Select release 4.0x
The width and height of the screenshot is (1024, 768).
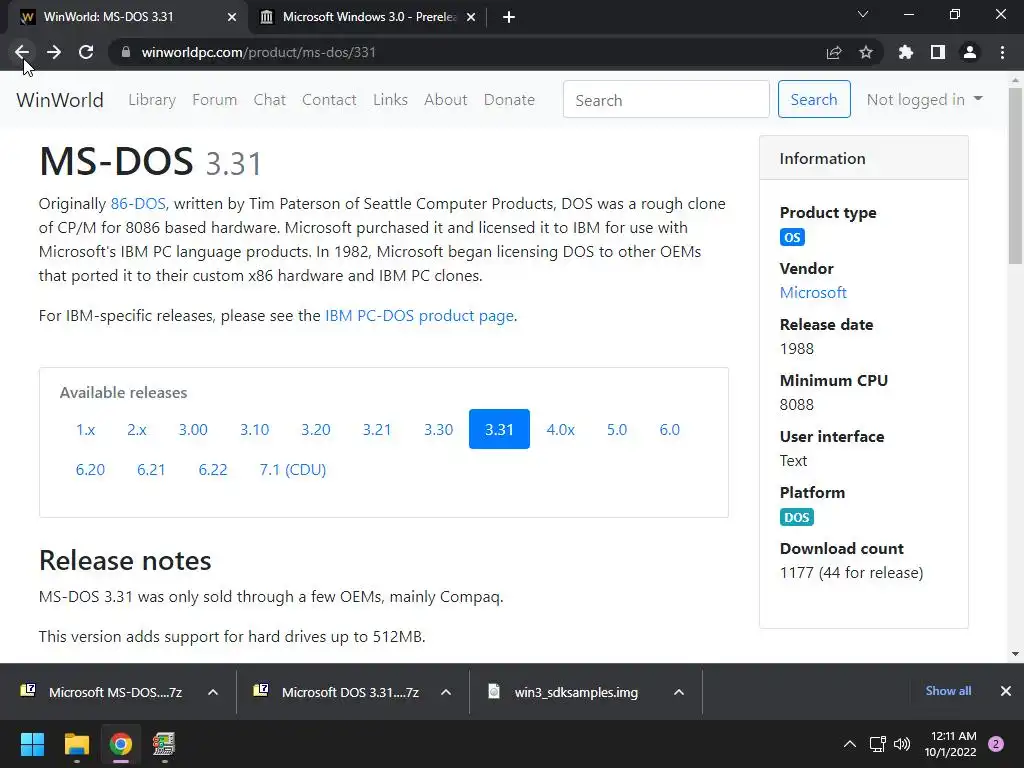pyautogui.click(x=560, y=430)
